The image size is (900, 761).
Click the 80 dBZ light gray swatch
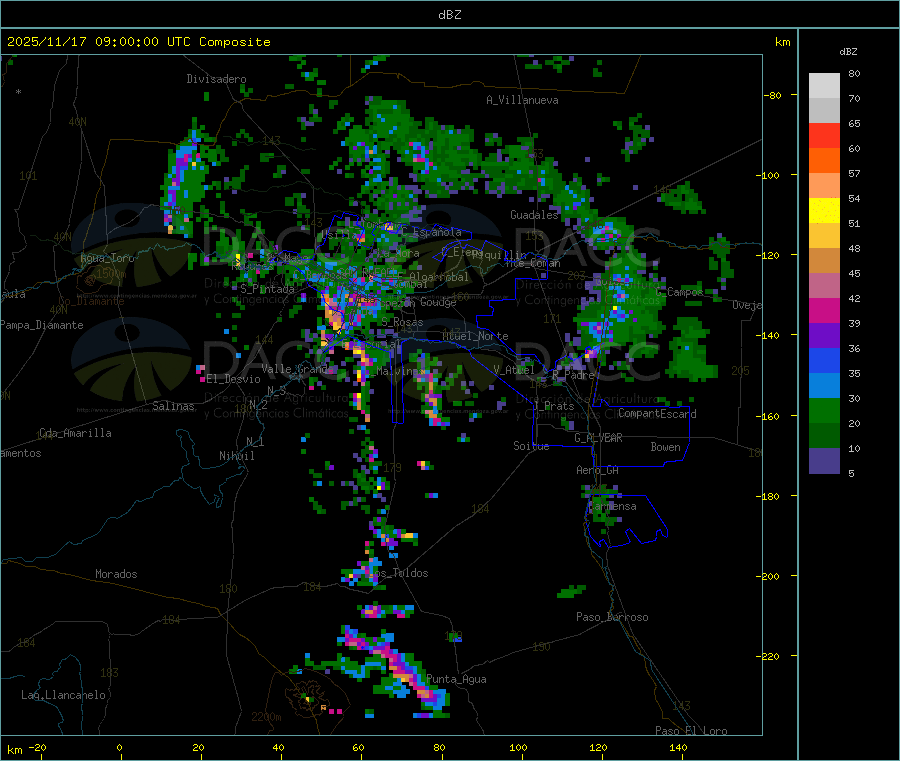tap(824, 86)
